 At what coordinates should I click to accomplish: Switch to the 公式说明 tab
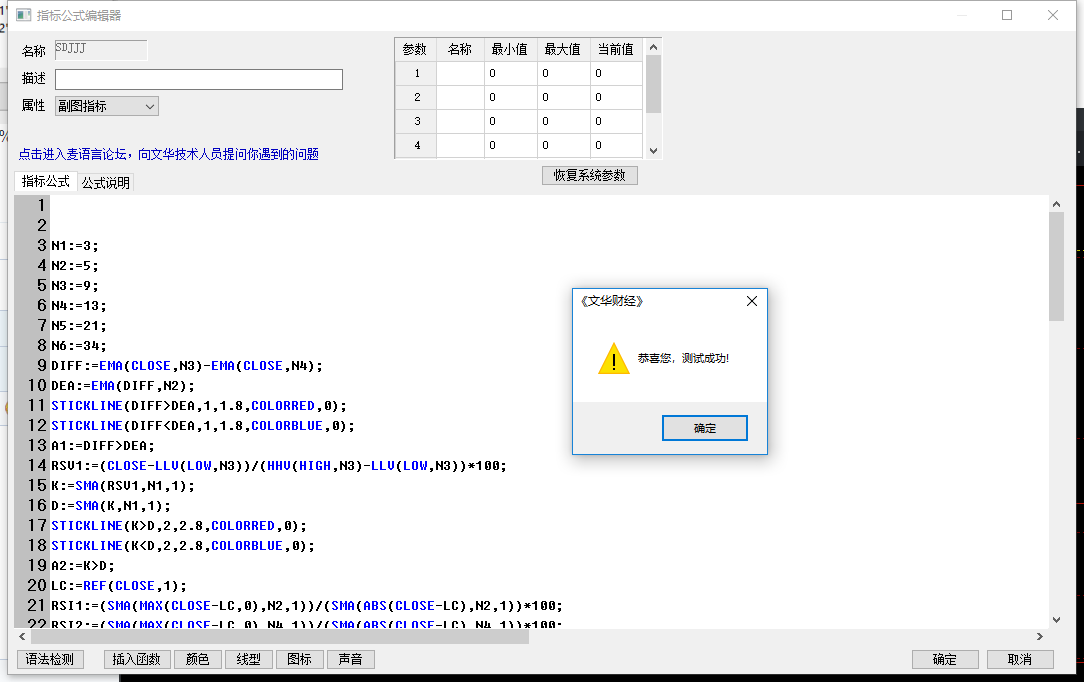tap(106, 182)
